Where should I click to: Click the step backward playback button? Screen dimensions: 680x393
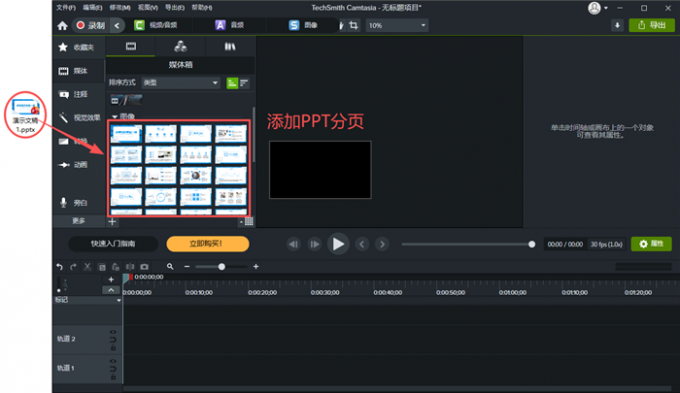click(x=294, y=244)
